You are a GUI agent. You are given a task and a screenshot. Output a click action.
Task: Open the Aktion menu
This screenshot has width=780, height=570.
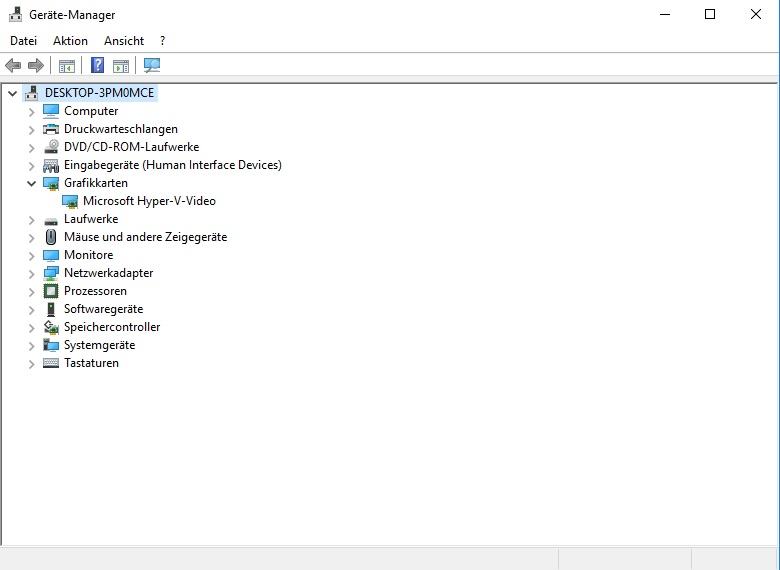click(x=70, y=41)
